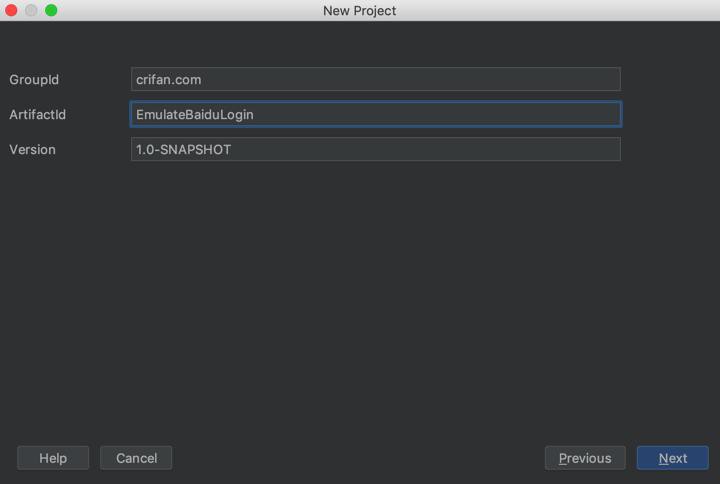The image size is (720, 484).
Task: Click the New Project title text
Action: [x=359, y=11]
